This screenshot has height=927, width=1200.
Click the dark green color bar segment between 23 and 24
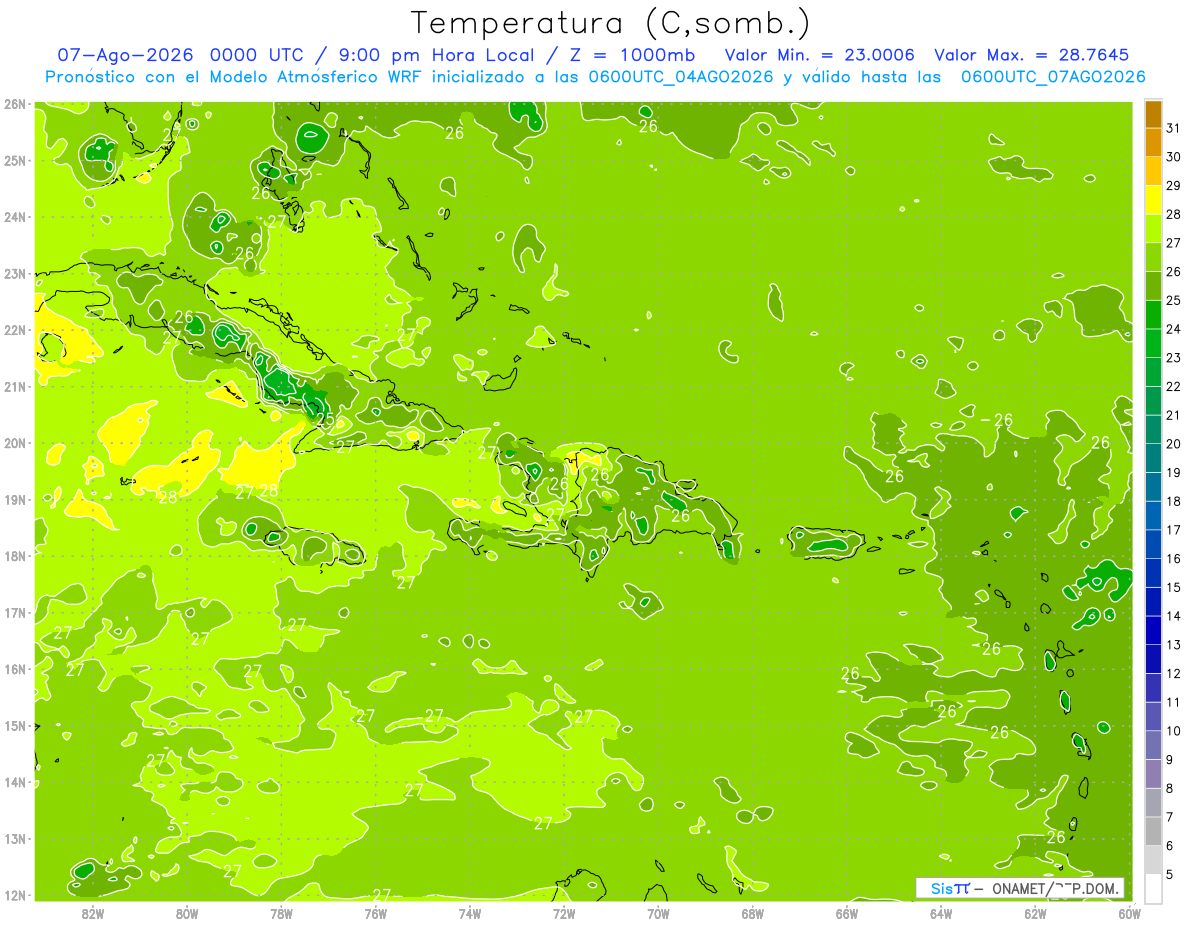[x=1153, y=344]
